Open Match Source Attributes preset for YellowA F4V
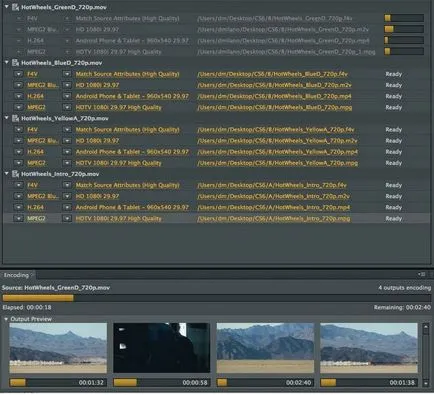The width and height of the screenshot is (434, 395). (128, 130)
